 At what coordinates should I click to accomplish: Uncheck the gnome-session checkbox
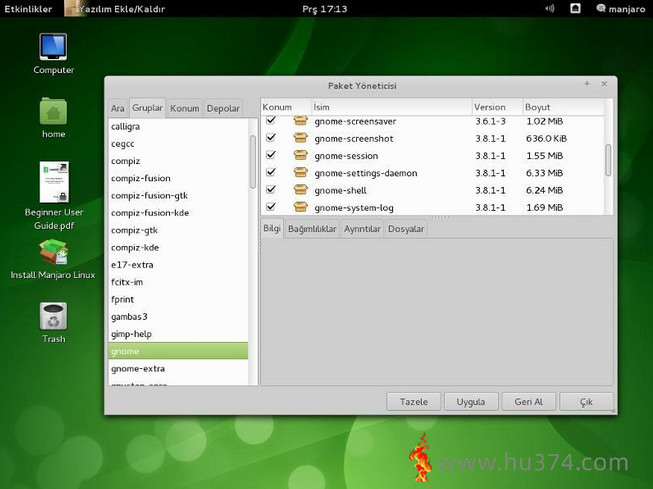pyautogui.click(x=271, y=155)
